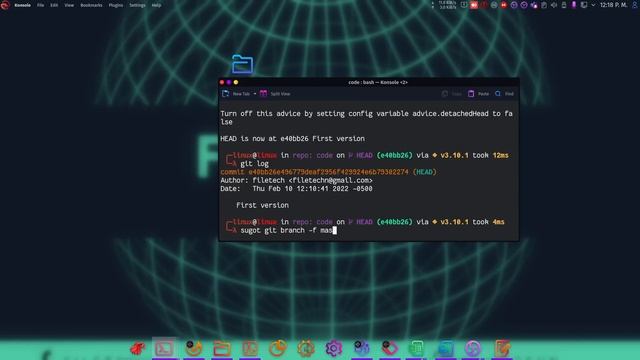
Task: Open the Bookmarks menu
Action: pos(91,5)
